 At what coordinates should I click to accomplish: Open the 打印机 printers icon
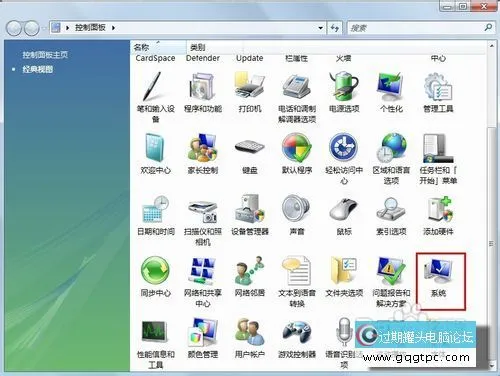coord(250,86)
